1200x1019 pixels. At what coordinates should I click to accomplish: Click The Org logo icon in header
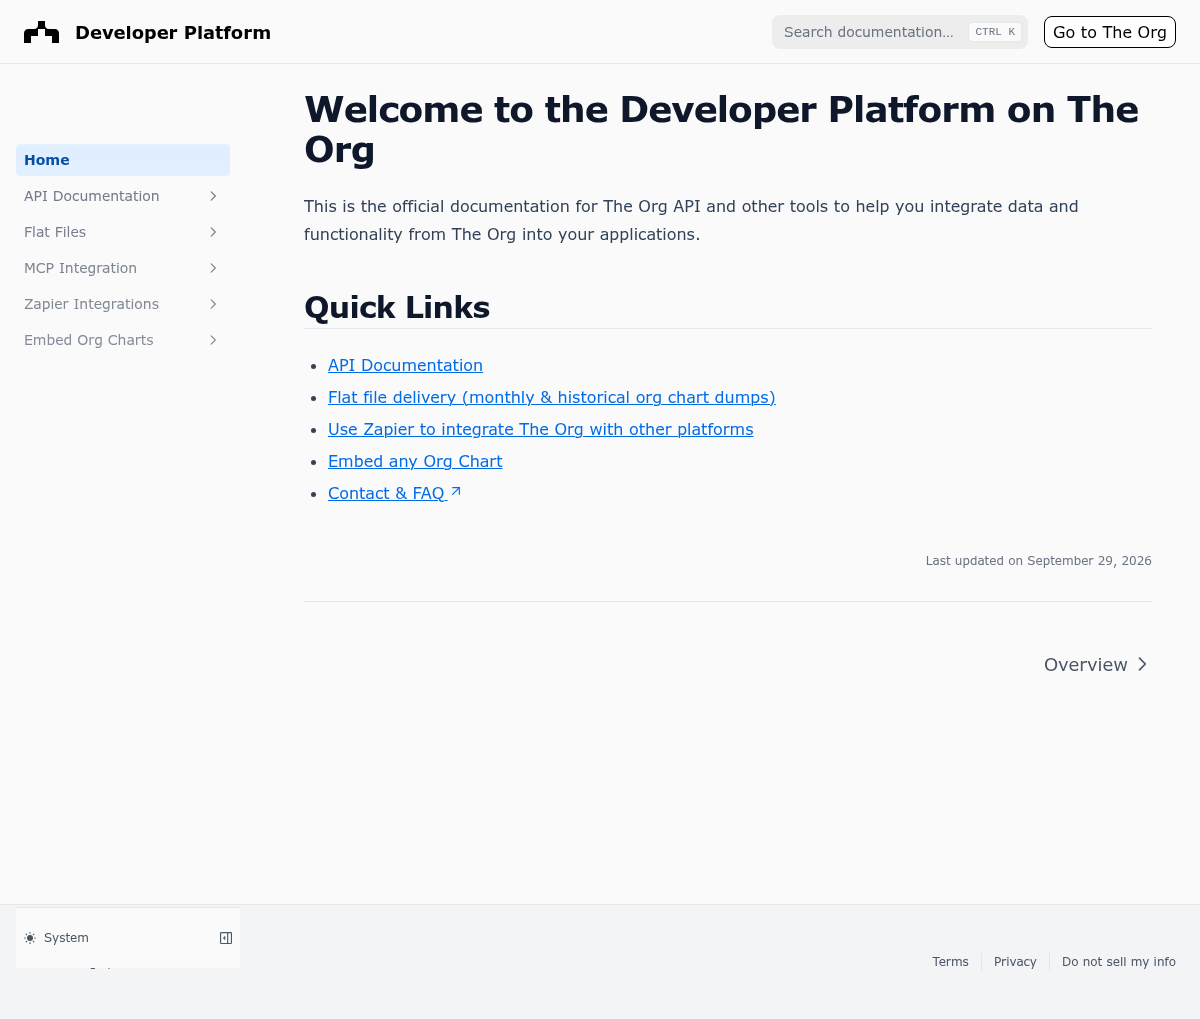coord(41,32)
